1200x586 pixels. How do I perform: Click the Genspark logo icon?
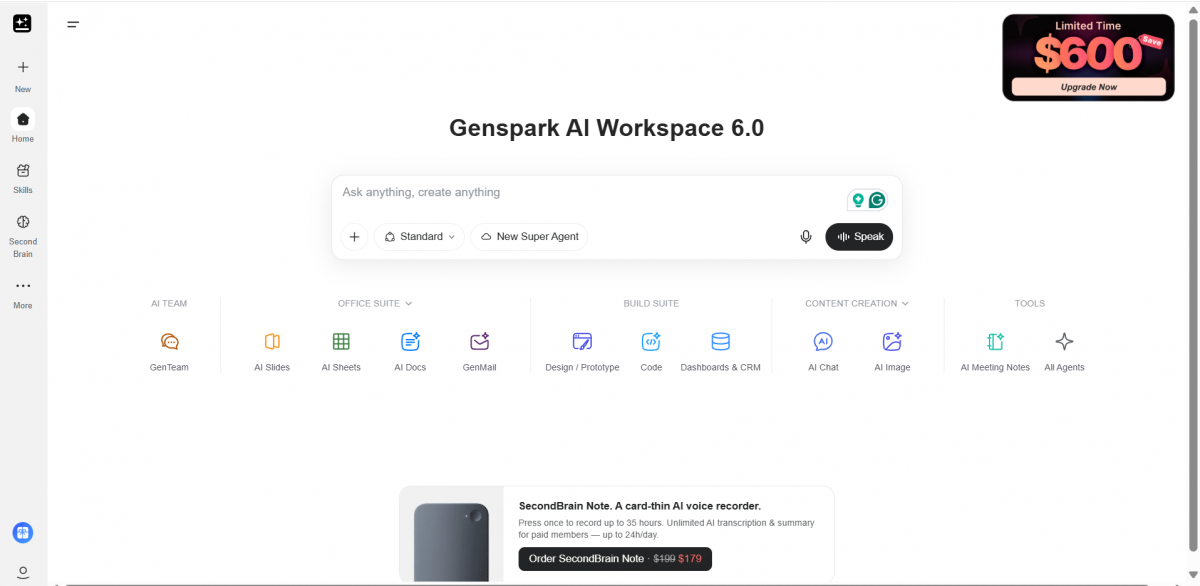pos(22,24)
